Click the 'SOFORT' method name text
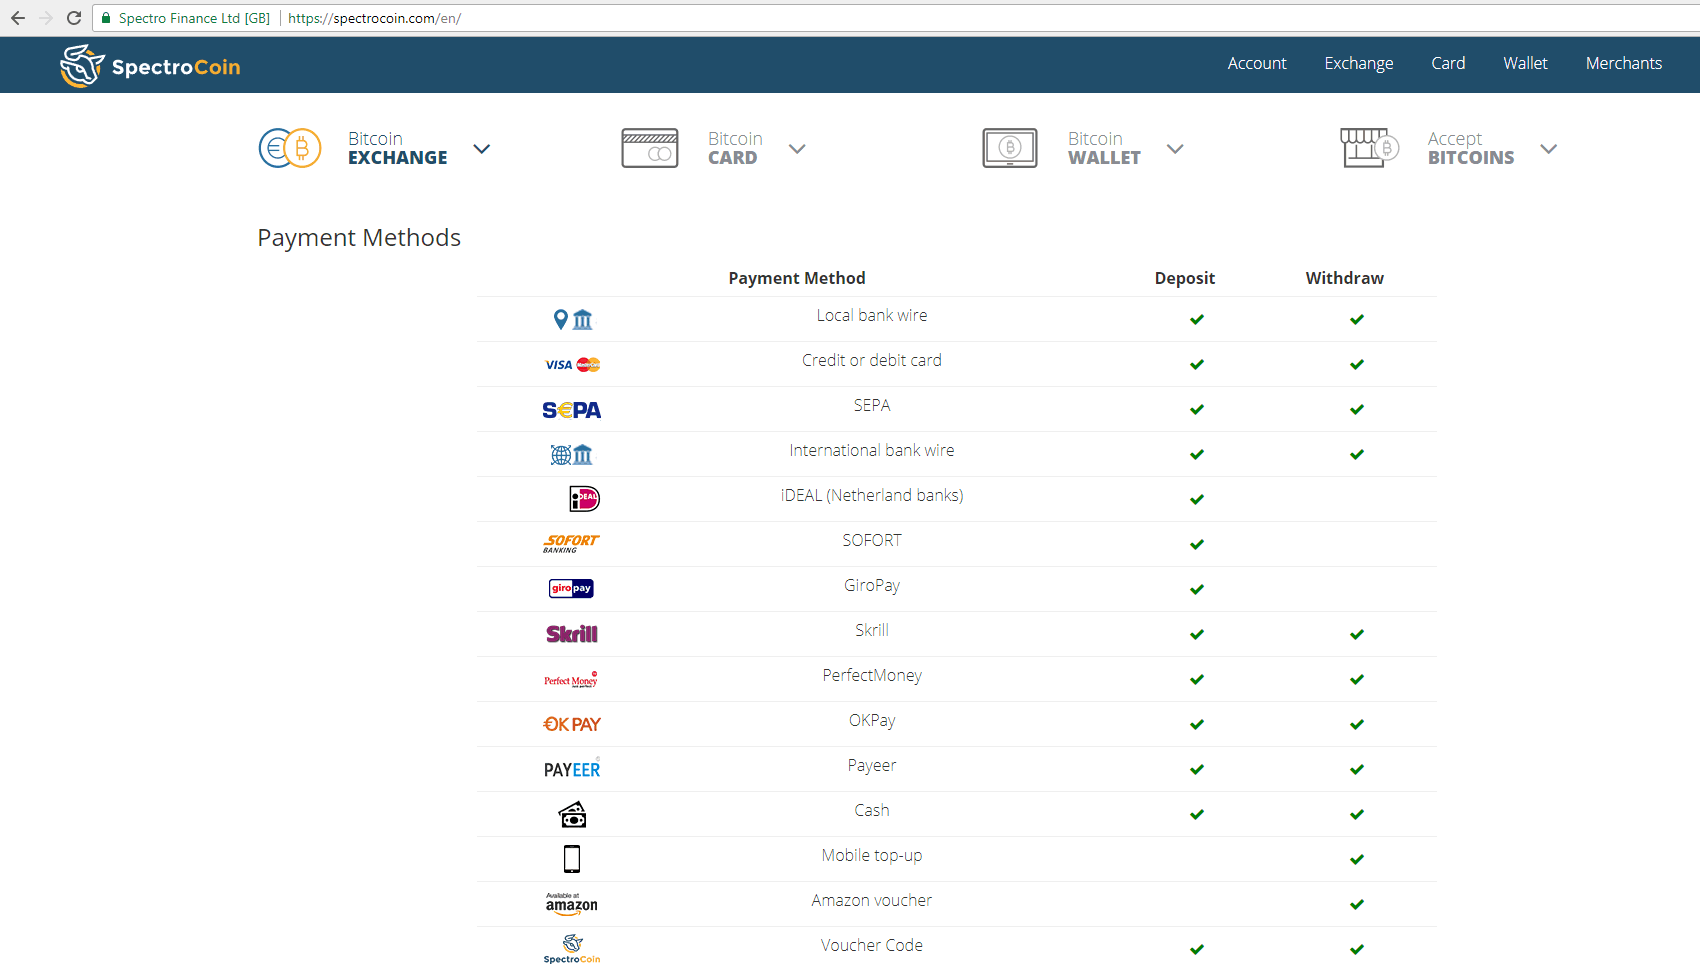This screenshot has height=979, width=1700. click(x=872, y=540)
